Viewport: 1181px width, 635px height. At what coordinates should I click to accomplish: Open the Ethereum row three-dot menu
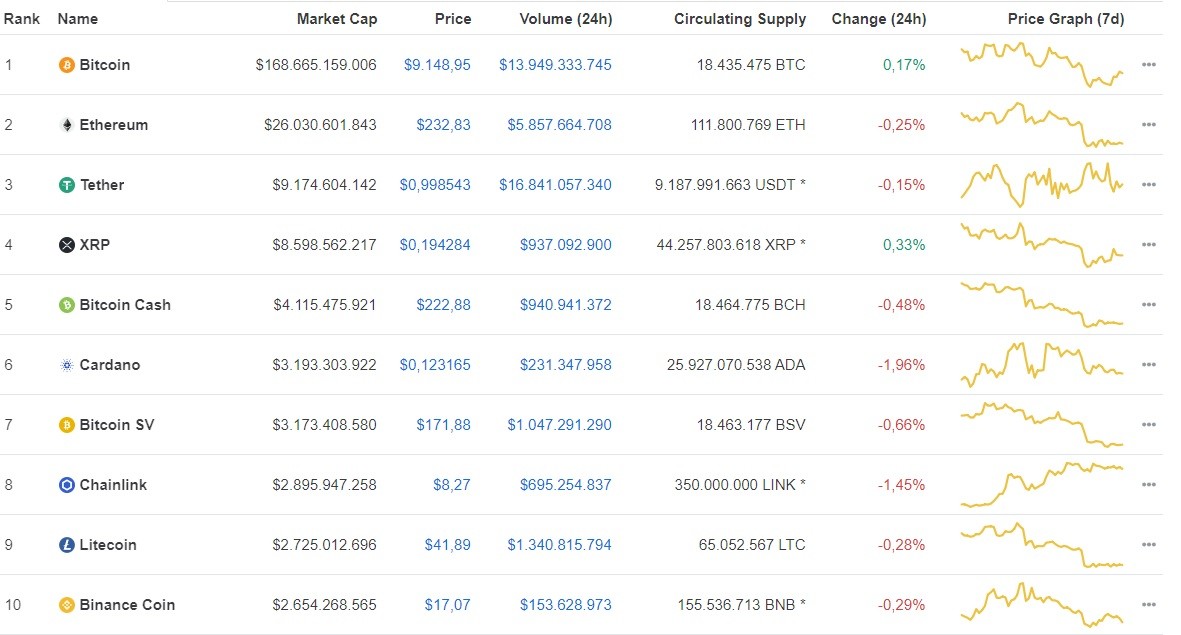(1148, 125)
